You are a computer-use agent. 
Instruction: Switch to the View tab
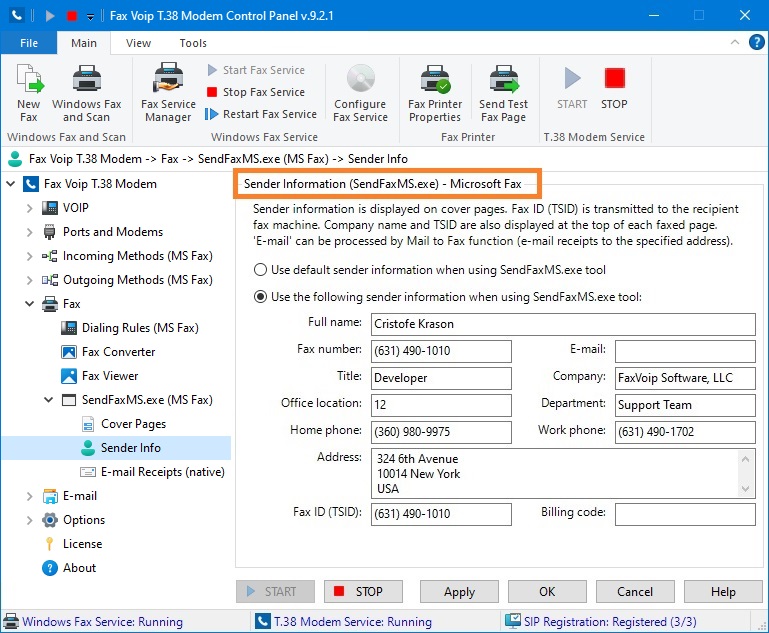point(138,43)
